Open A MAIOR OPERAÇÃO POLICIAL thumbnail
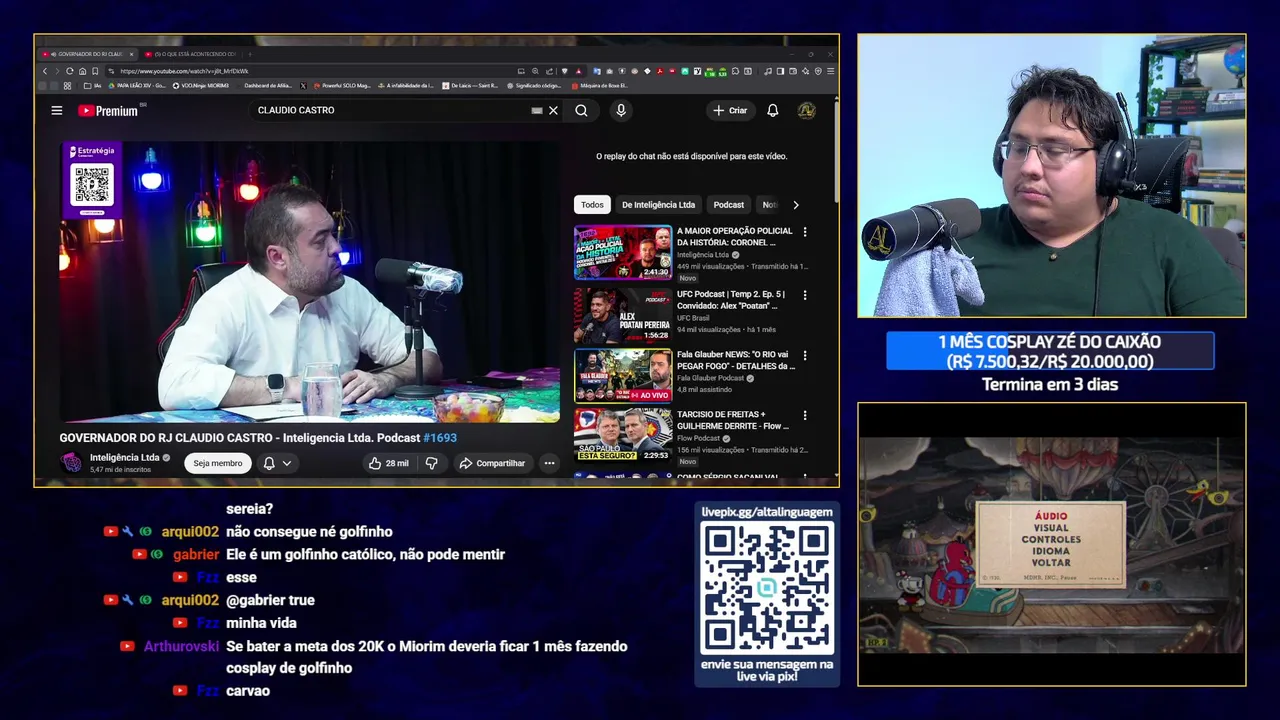The image size is (1280, 720). click(x=623, y=252)
